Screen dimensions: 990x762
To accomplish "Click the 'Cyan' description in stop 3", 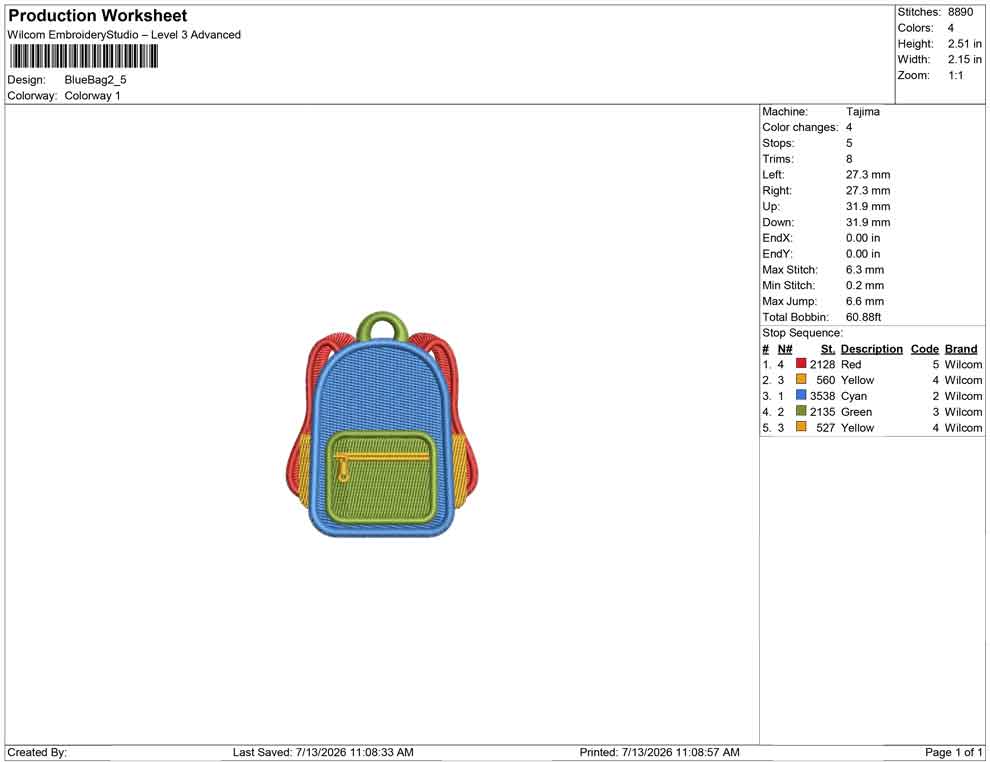I will pyautogui.click(x=854, y=396).
